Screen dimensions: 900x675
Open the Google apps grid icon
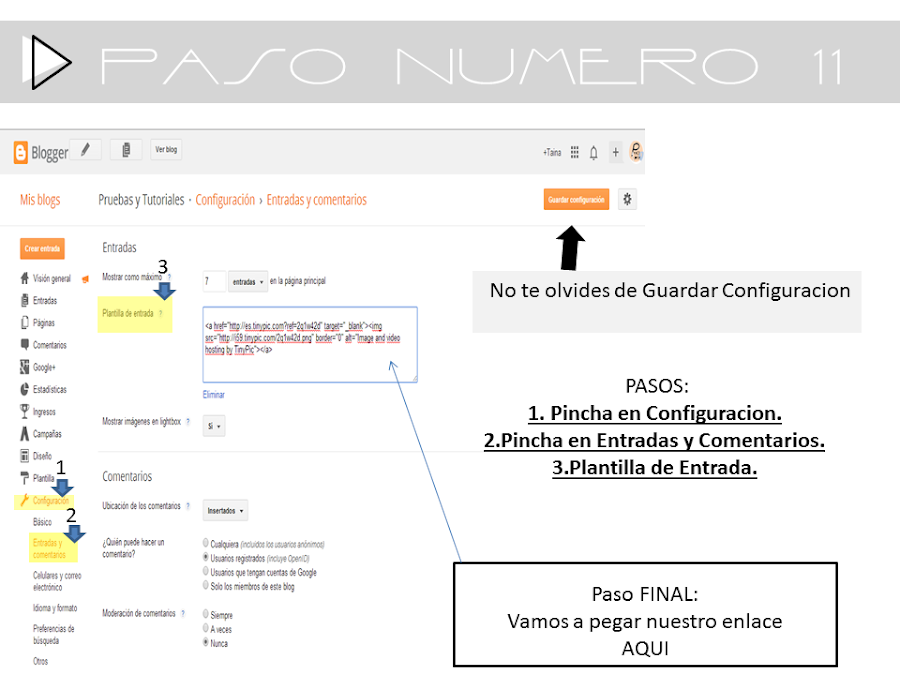pyautogui.click(x=575, y=152)
